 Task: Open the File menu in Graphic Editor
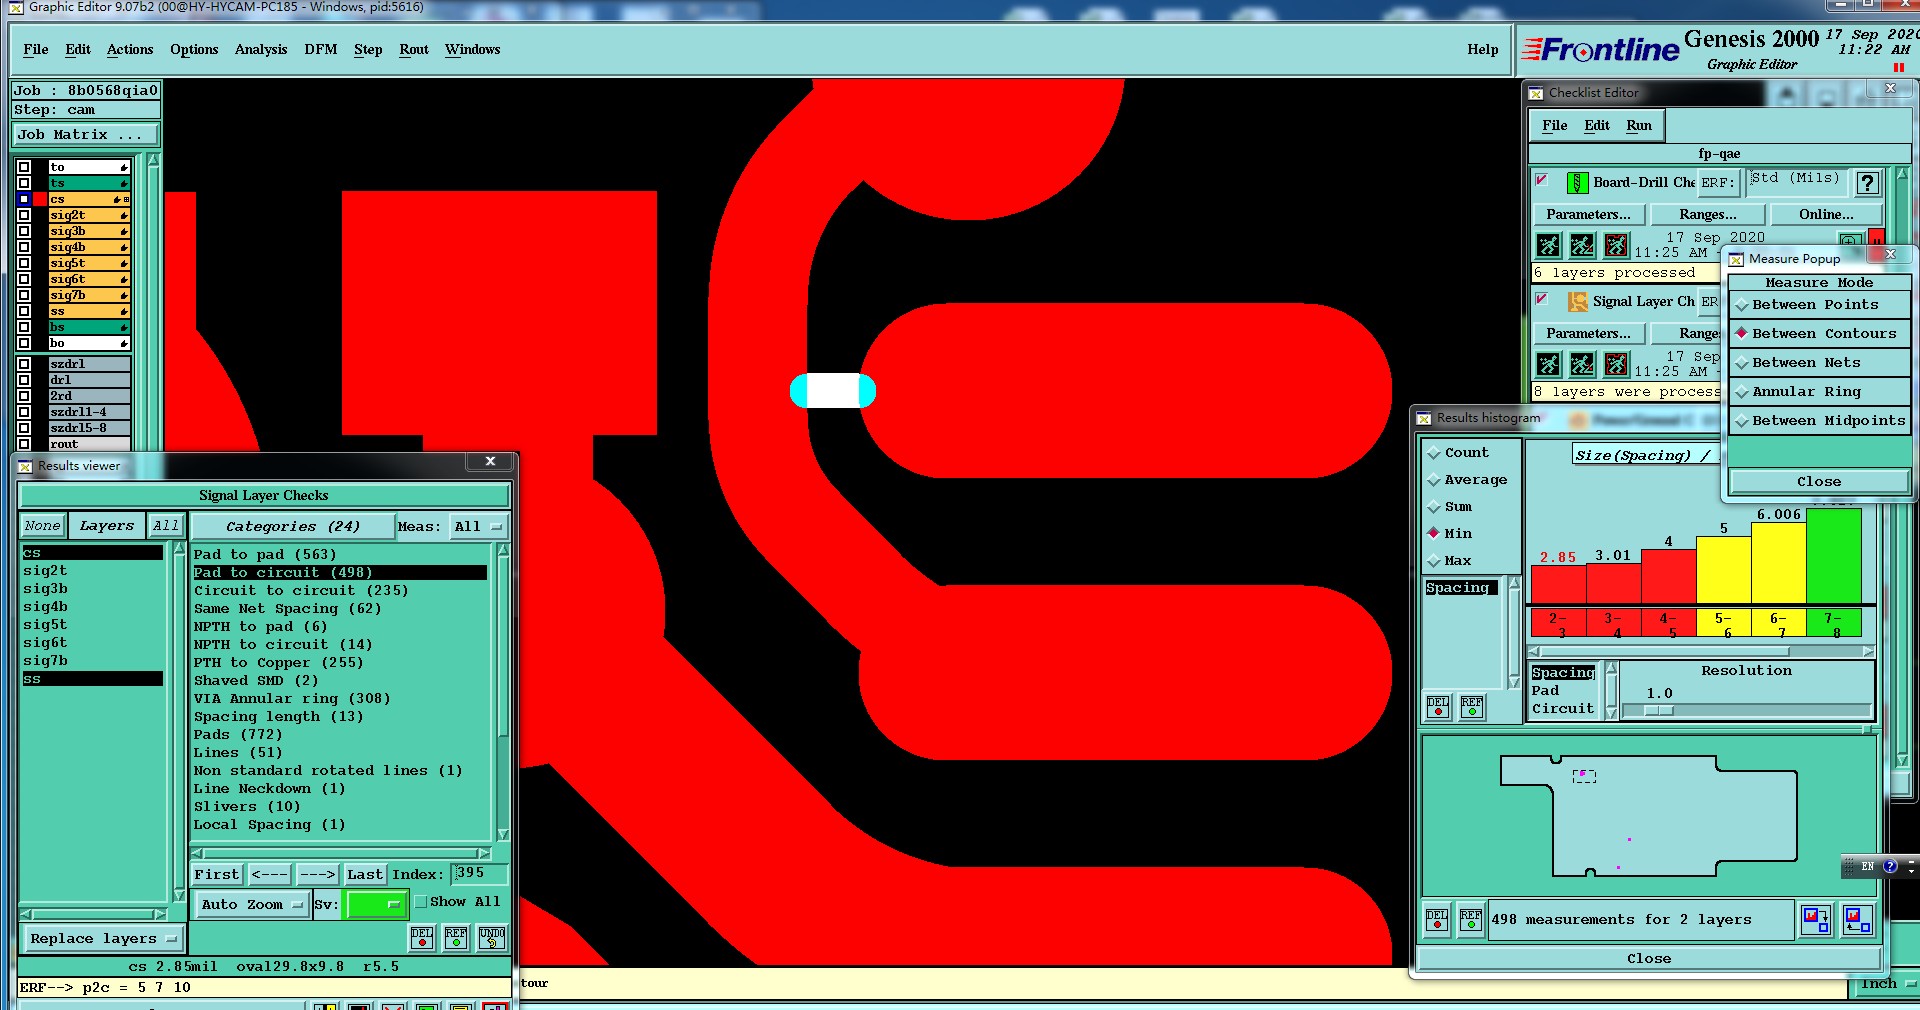click(x=35, y=50)
